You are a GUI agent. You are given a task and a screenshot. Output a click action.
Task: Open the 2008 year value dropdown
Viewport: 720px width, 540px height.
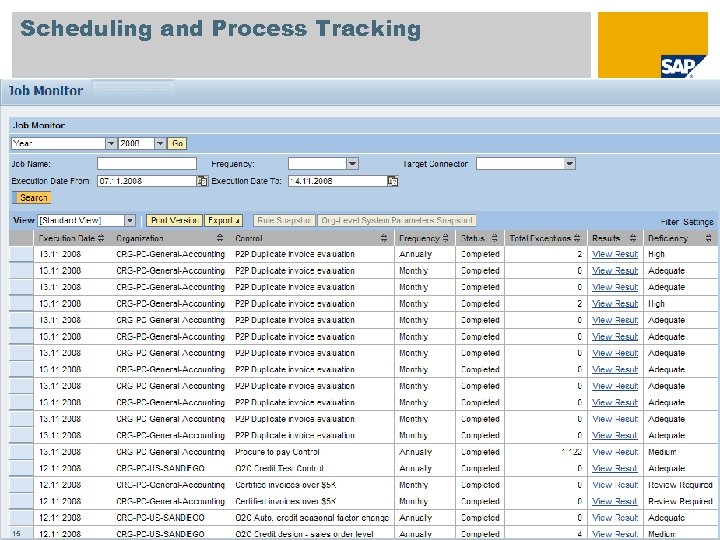tap(160, 144)
